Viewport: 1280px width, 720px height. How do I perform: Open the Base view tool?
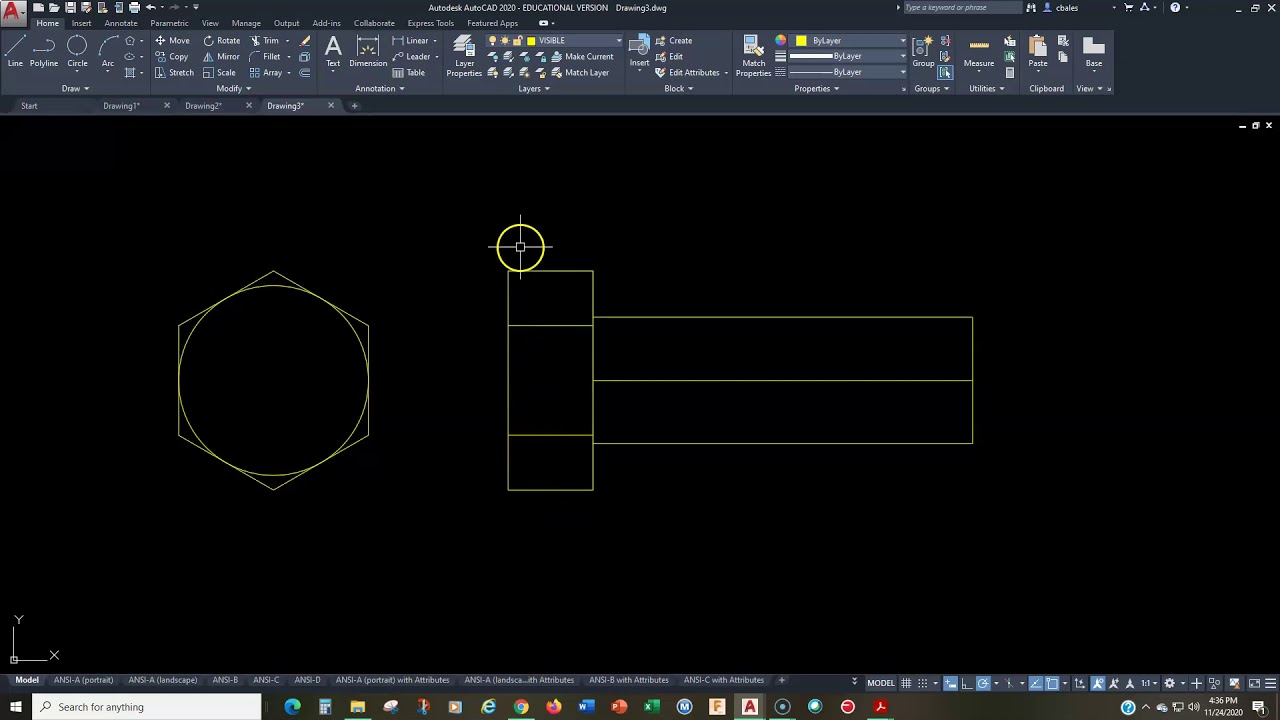tap(1094, 52)
